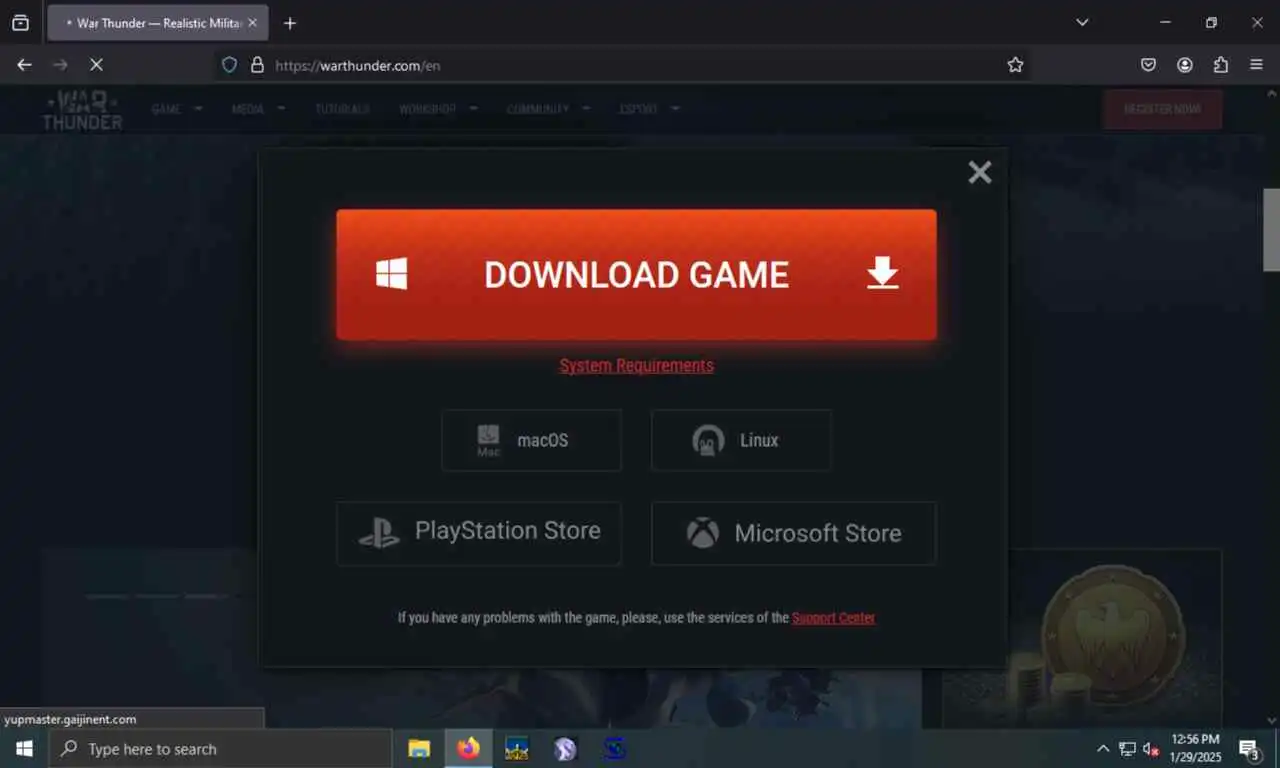Open Firefox View icon in tab bar
The image size is (1280, 768).
(x=20, y=23)
